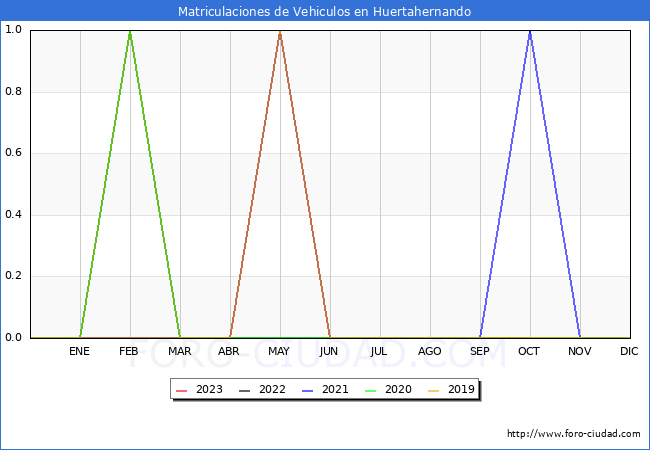Select the 2022 legend label
This screenshot has width=650, height=450.
pyautogui.click(x=272, y=390)
